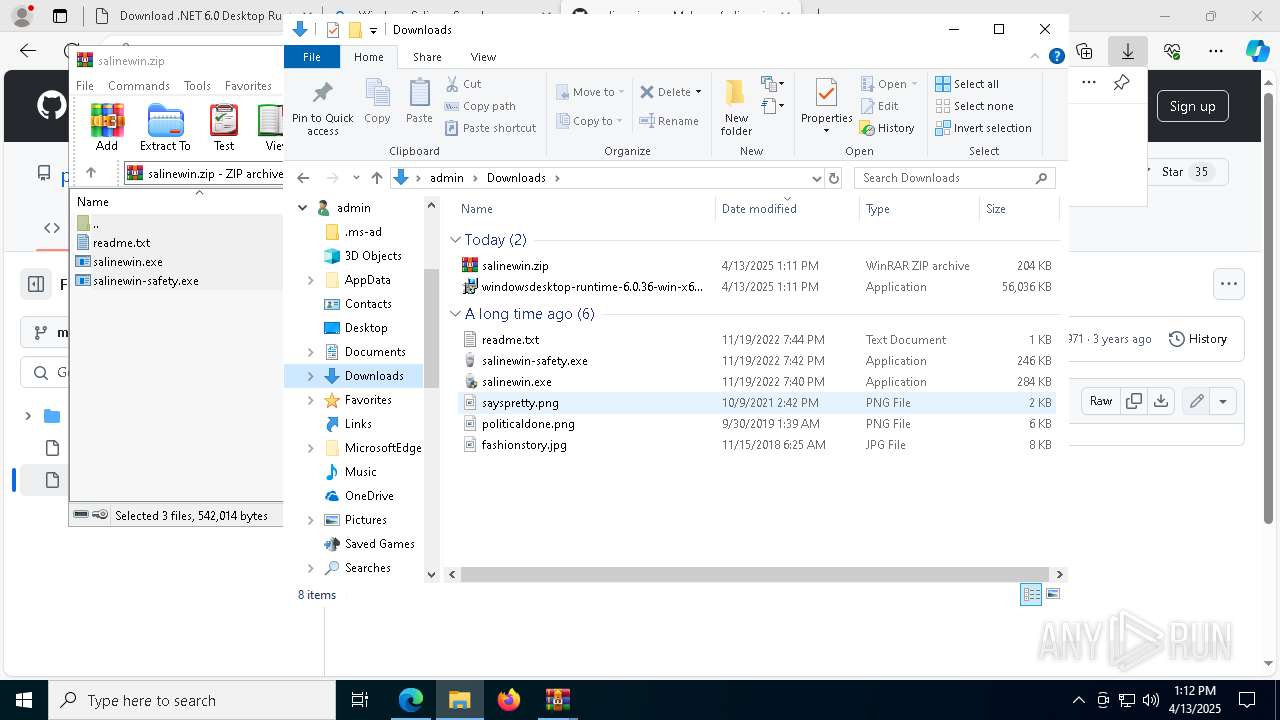Open the File tab in Explorer
The image size is (1280, 720).
coord(312,57)
